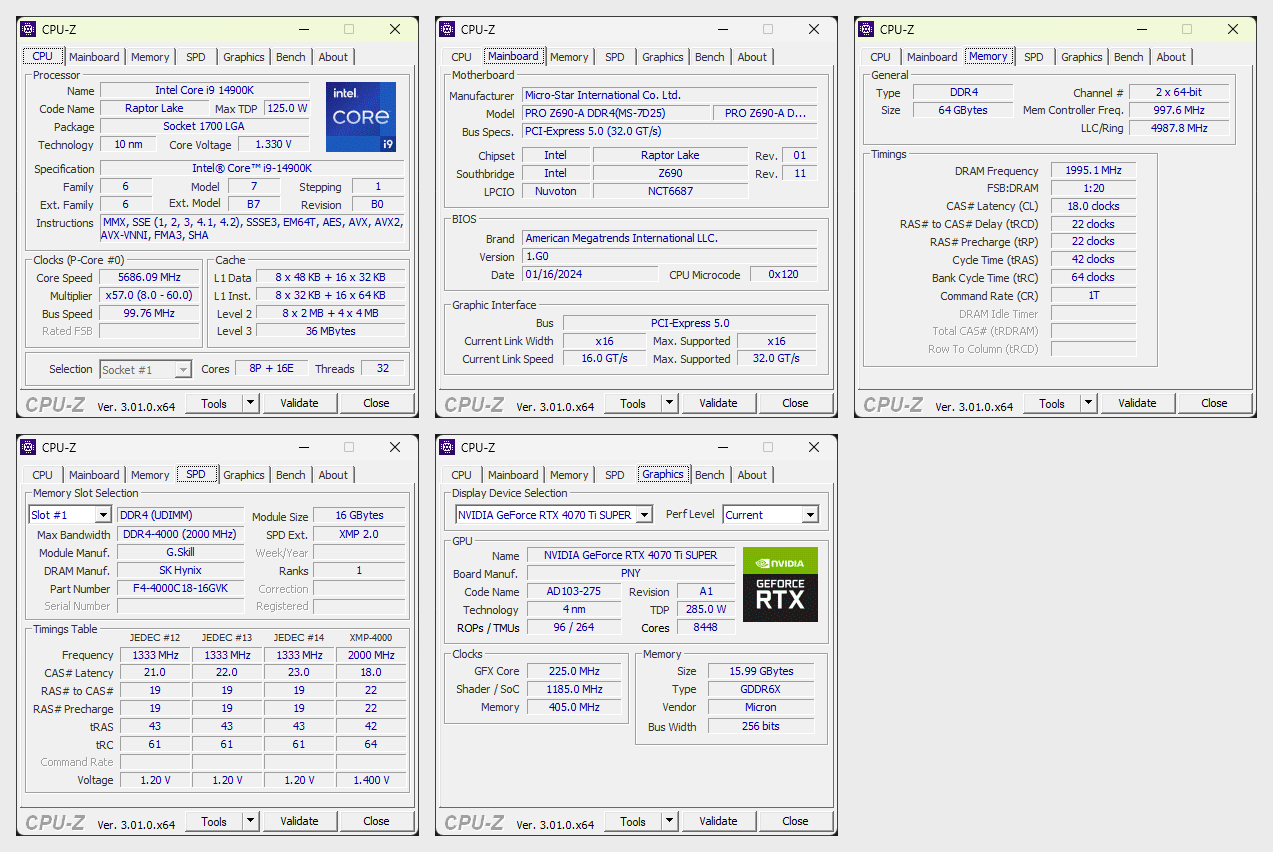
Task: Open Tools dropdown arrow in Graphics window
Action: point(669,821)
